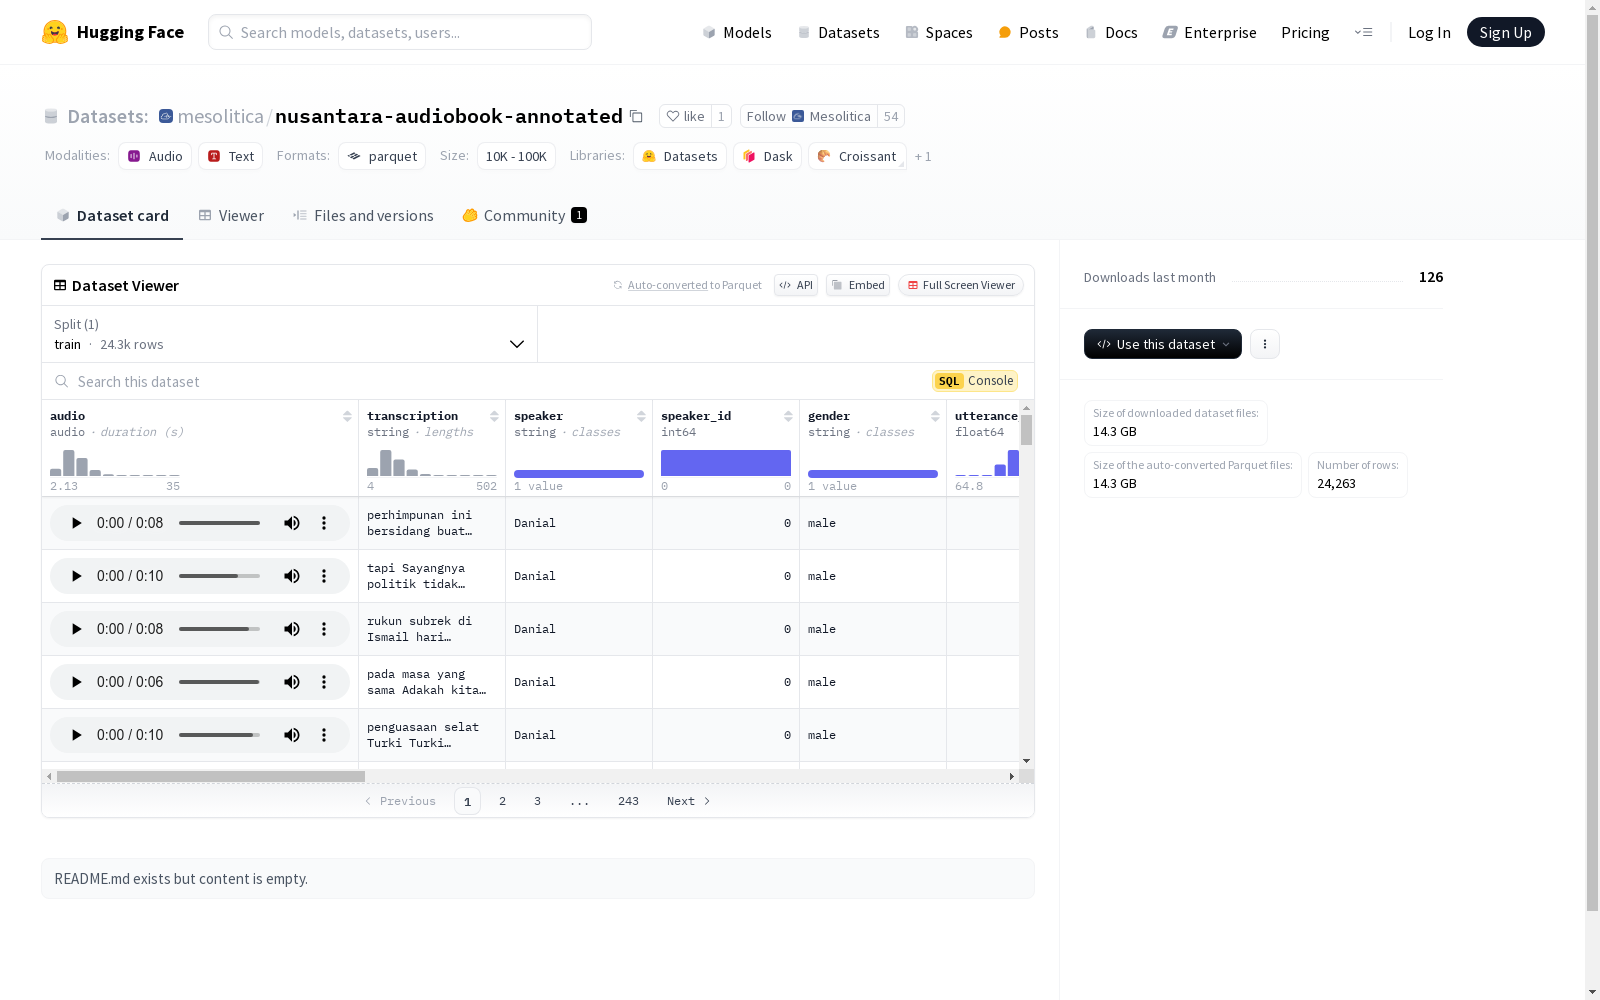Screen dimensions: 1600x1000
Task: Mute the audio in the pada masa row
Action: pos(292,682)
